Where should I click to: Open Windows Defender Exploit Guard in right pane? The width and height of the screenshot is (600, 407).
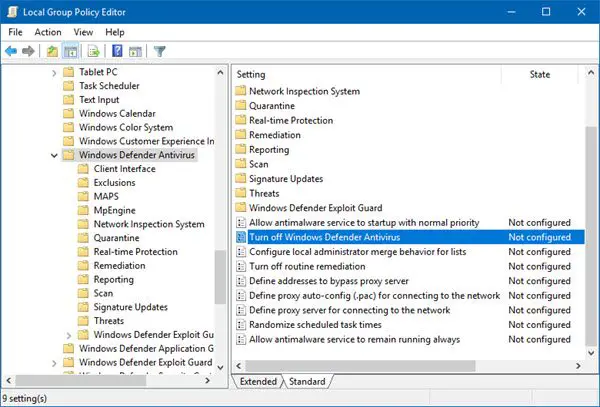315,208
